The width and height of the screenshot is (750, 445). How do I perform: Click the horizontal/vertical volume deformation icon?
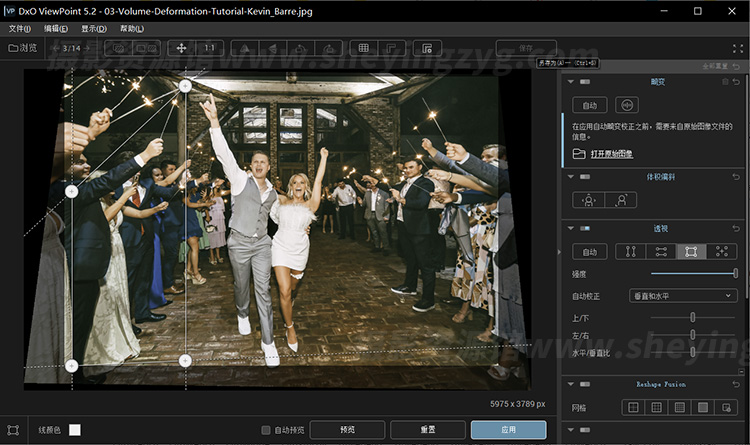(589, 200)
